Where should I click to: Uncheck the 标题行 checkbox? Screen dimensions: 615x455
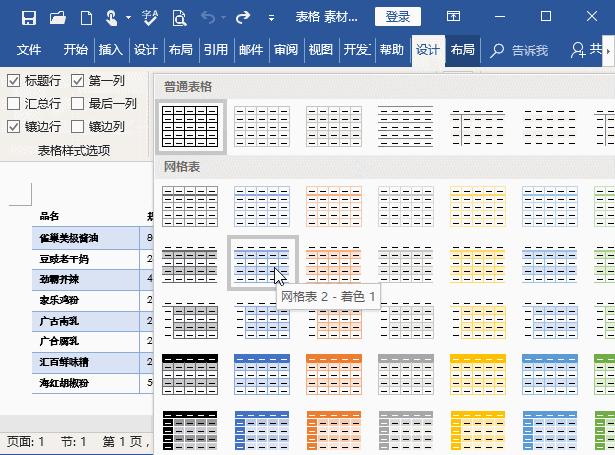coord(14,81)
